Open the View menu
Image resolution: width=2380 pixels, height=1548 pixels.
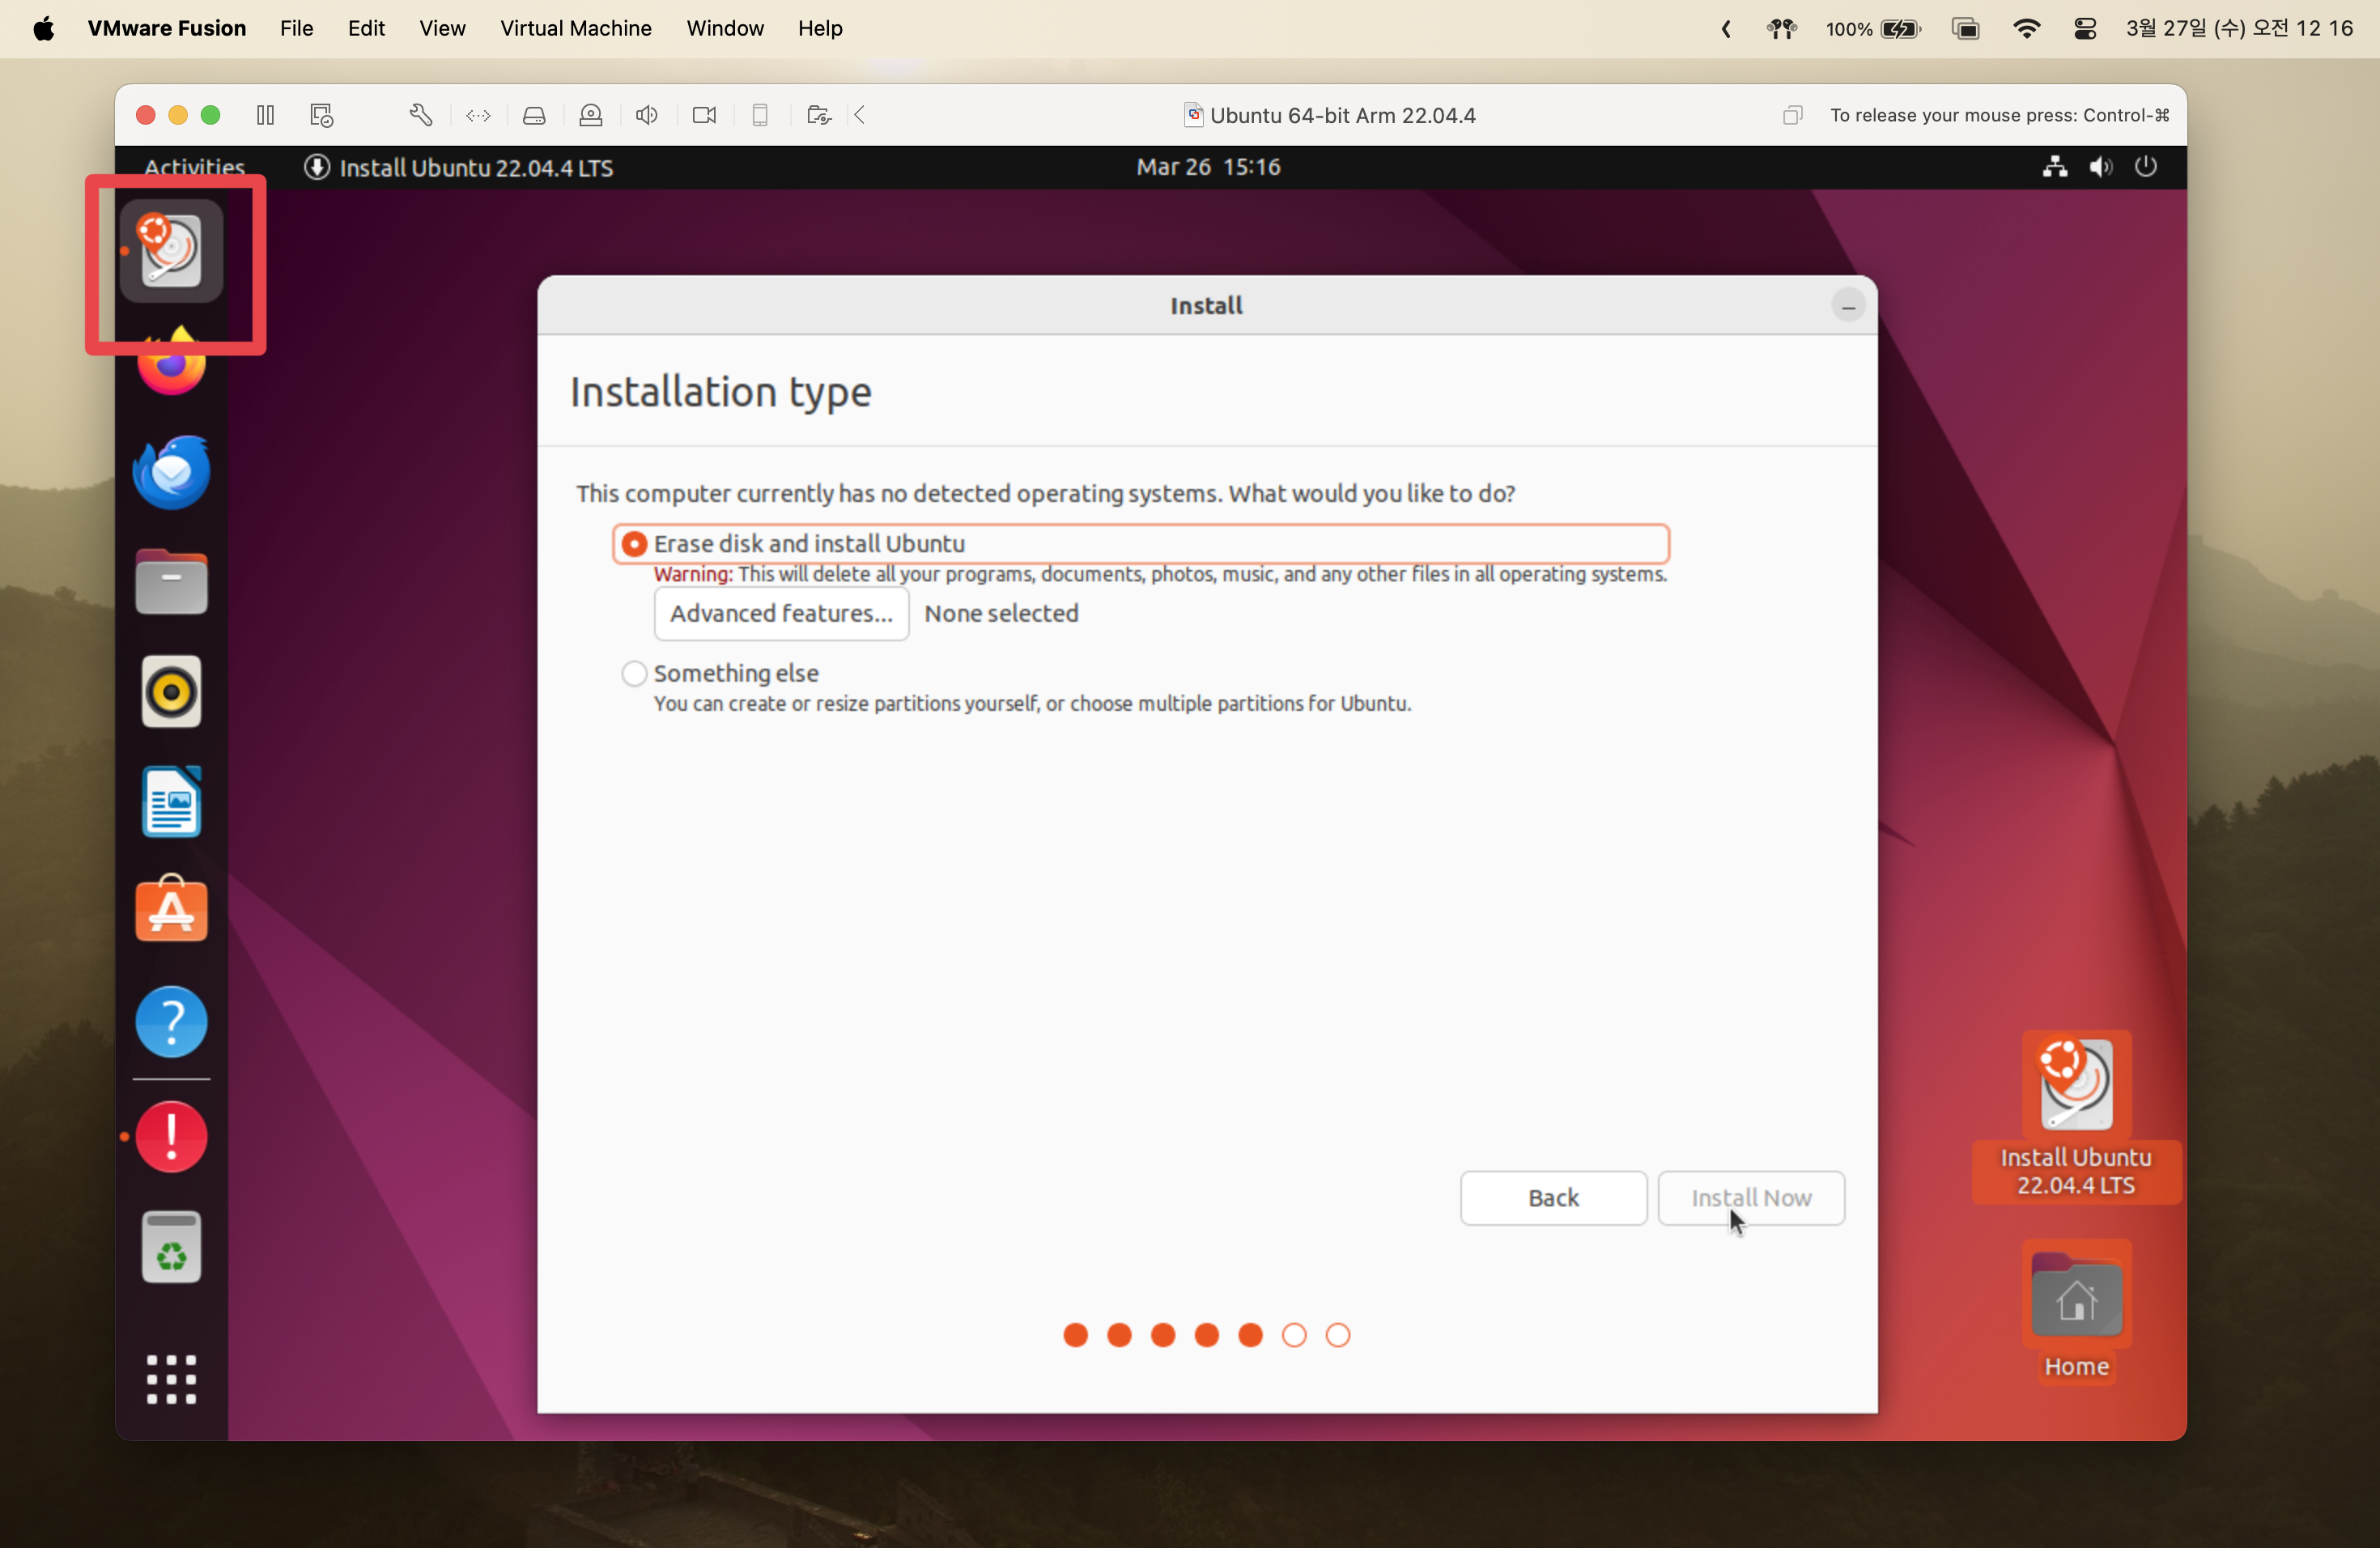coord(442,28)
